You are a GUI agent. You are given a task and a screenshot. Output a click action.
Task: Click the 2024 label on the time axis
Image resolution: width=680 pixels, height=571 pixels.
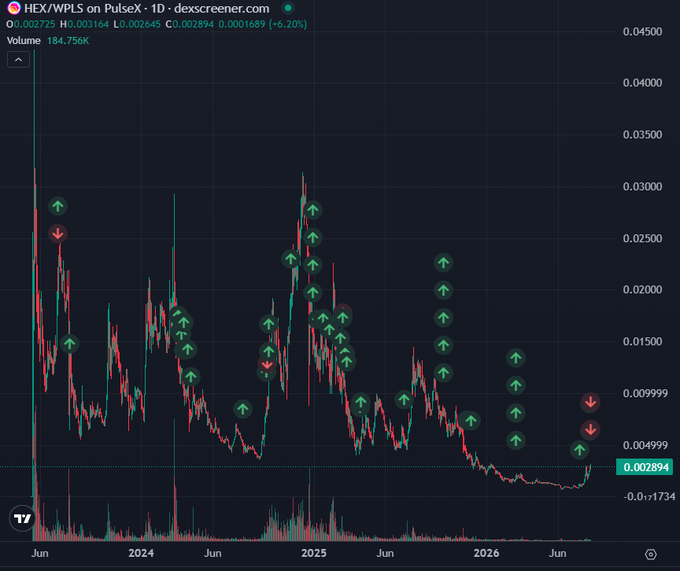pyautogui.click(x=141, y=553)
